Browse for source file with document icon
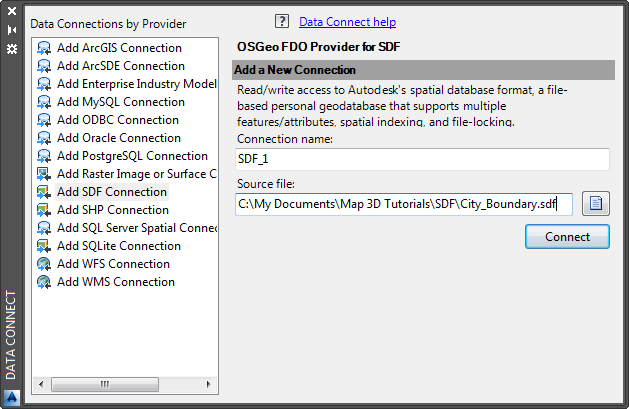The height and width of the screenshot is (409, 629). pyautogui.click(x=596, y=203)
